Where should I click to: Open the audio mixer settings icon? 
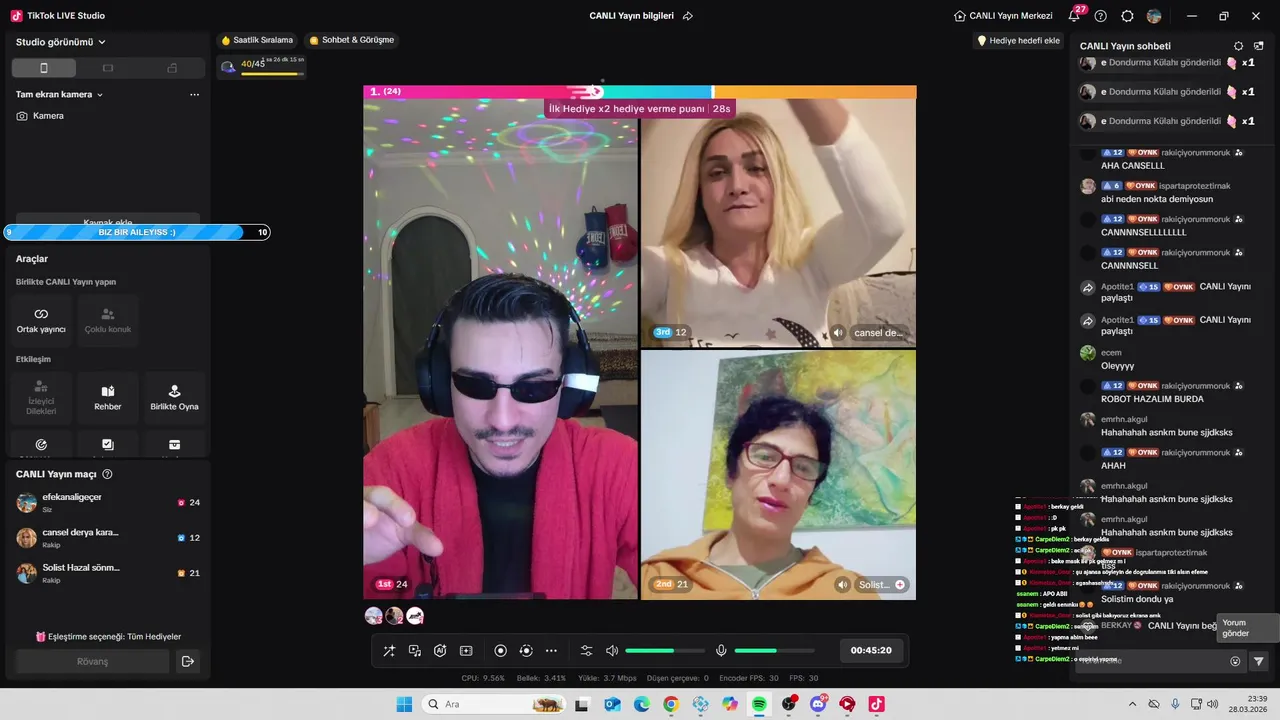coord(587,651)
